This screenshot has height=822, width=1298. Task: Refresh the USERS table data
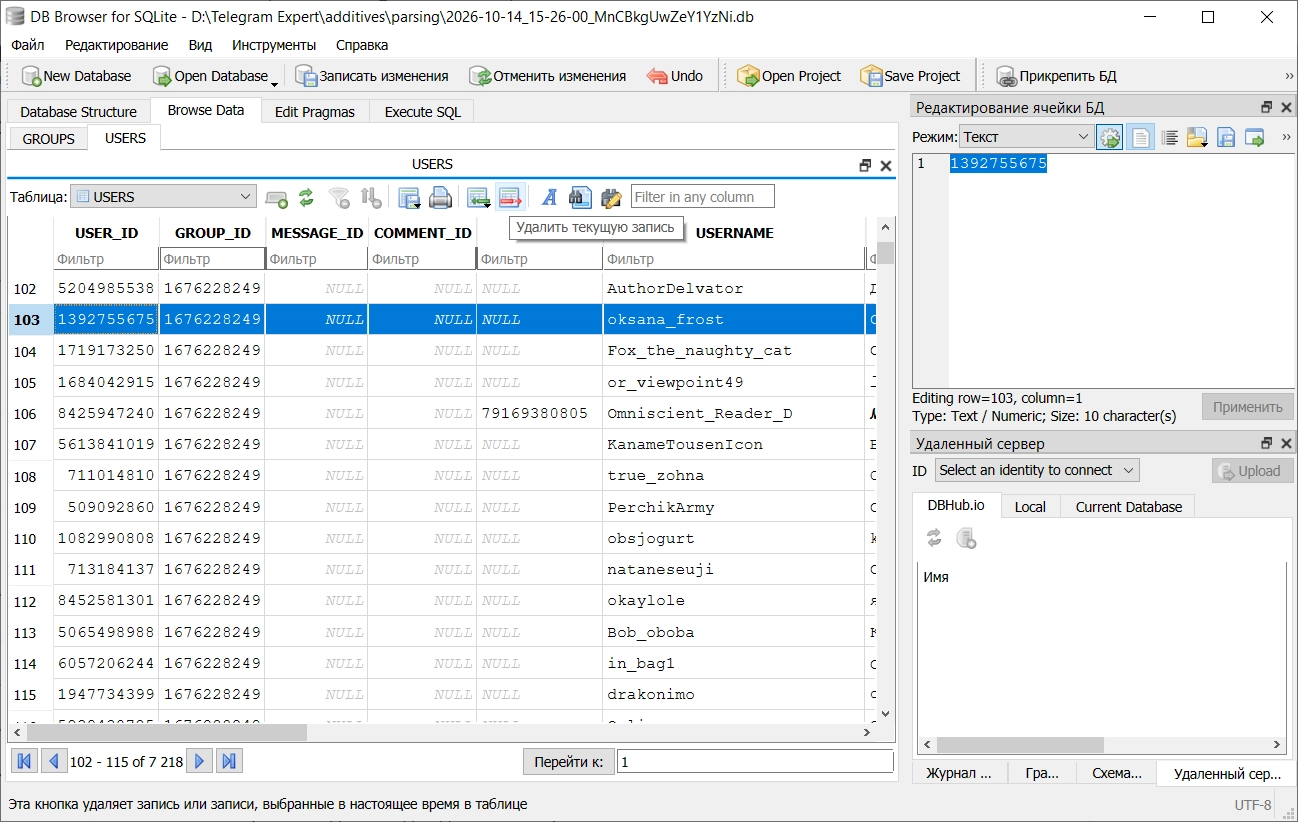307,198
